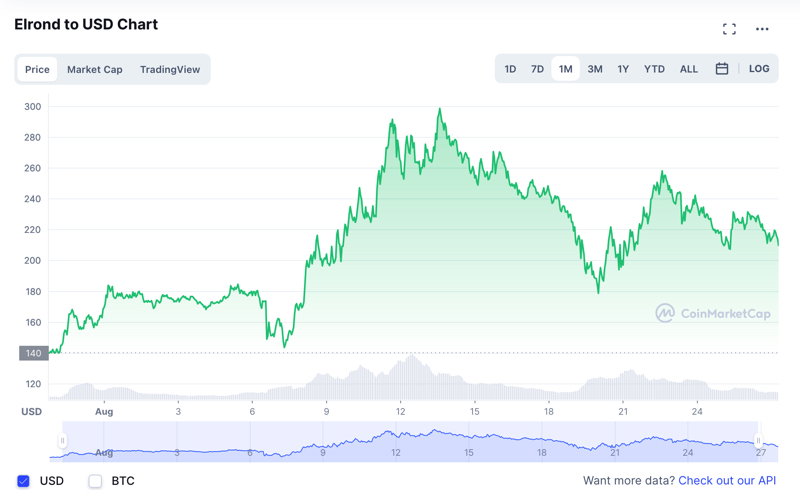
Task: Grab the right range selector handle
Action: (x=758, y=441)
